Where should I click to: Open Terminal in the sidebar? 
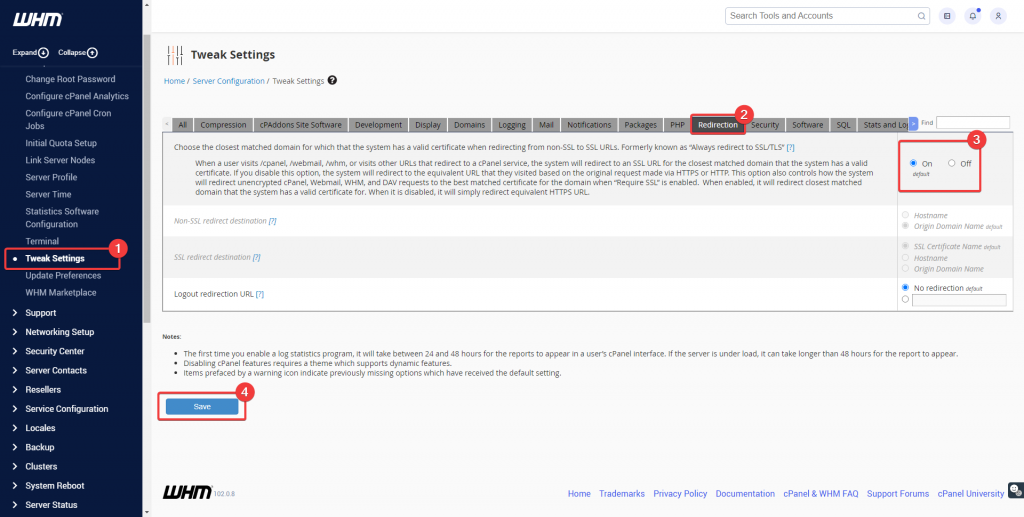tap(42, 242)
